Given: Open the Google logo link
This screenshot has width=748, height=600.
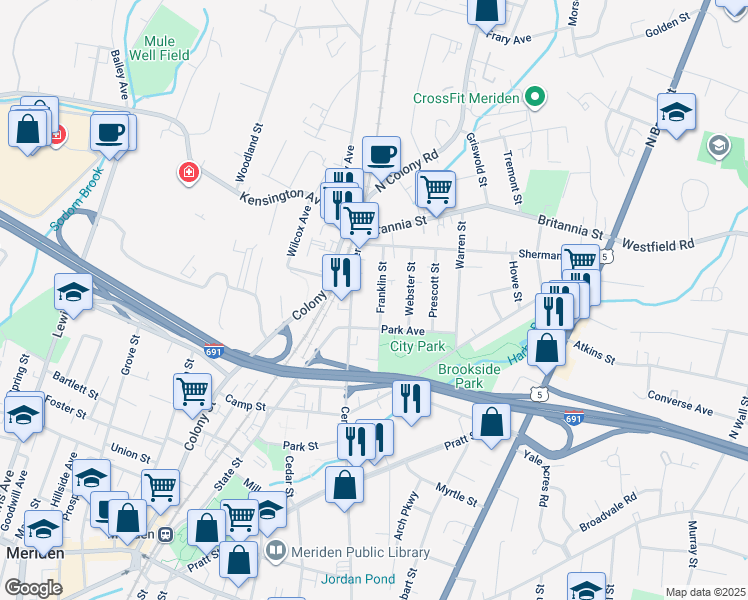Looking at the screenshot, I should click(x=34, y=588).
